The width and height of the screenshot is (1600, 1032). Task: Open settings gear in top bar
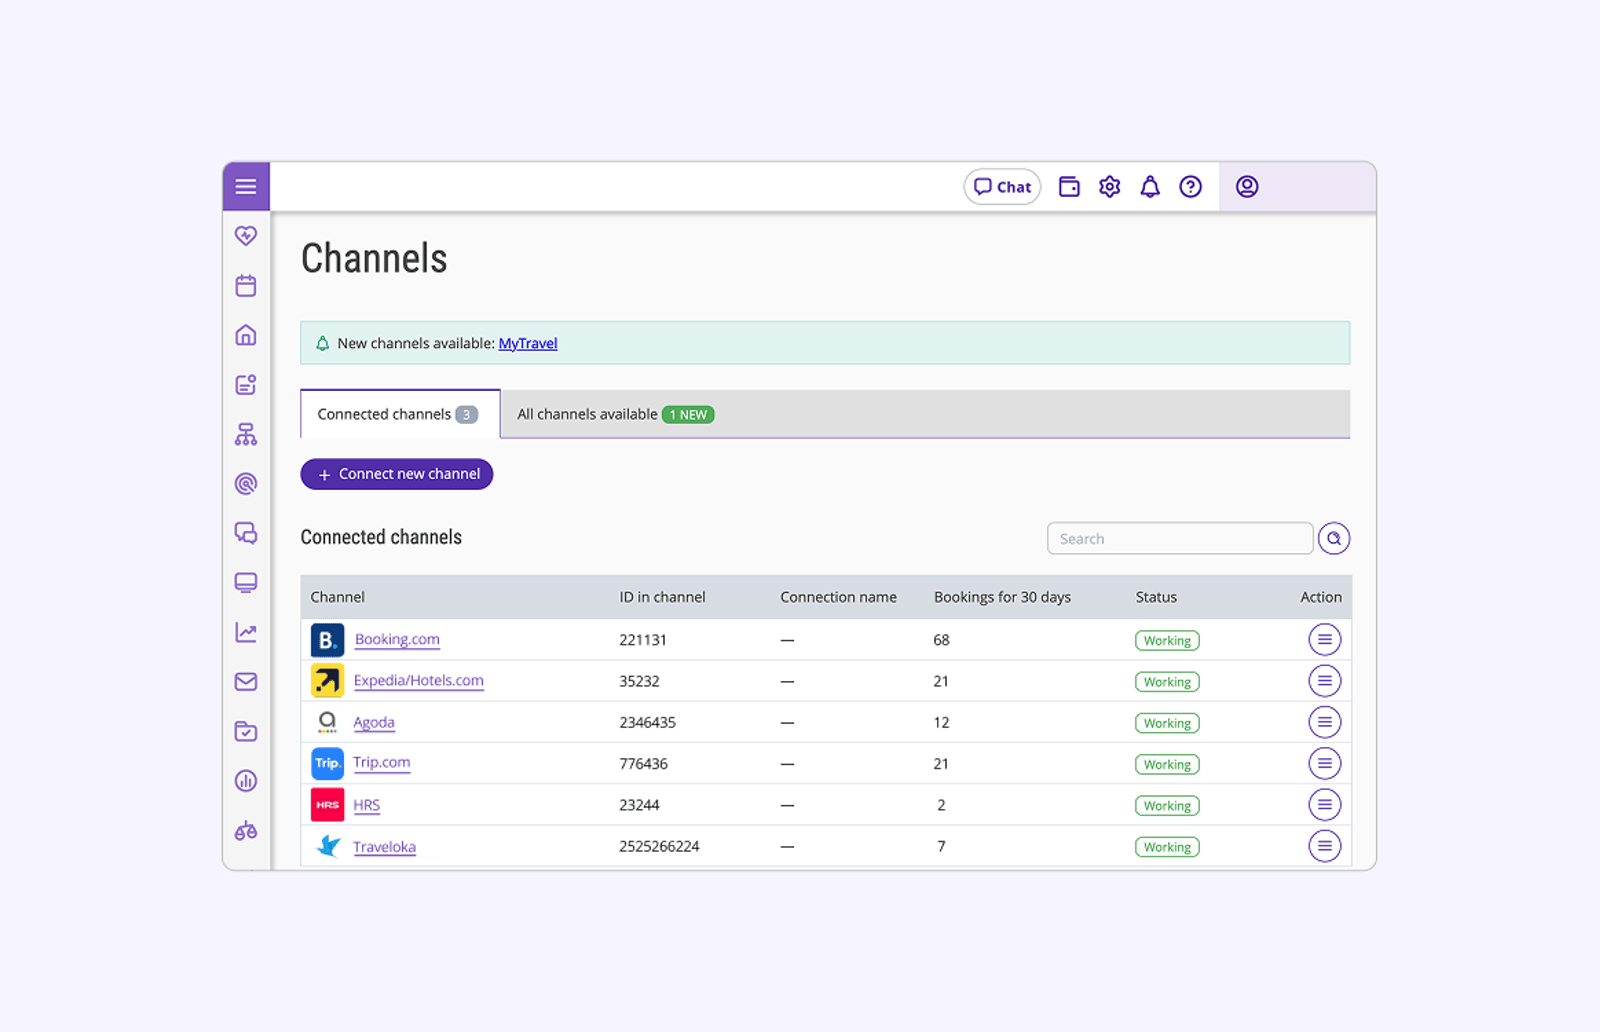tap(1110, 187)
